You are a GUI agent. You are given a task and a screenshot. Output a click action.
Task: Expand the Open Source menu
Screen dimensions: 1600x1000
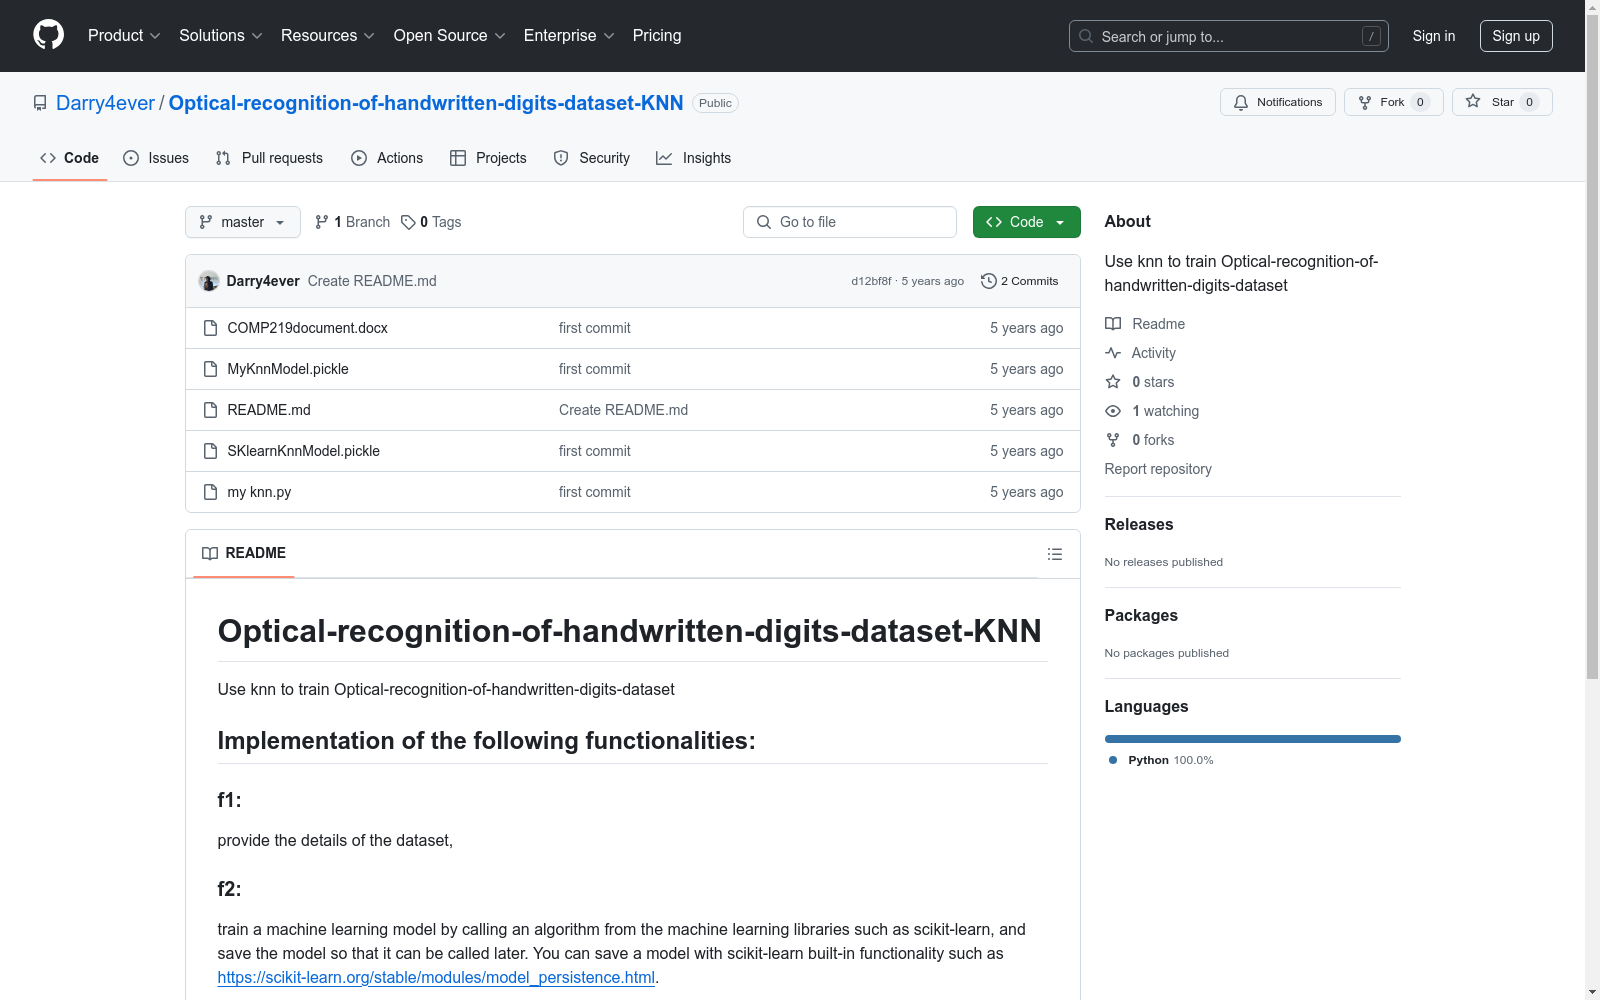click(x=450, y=36)
